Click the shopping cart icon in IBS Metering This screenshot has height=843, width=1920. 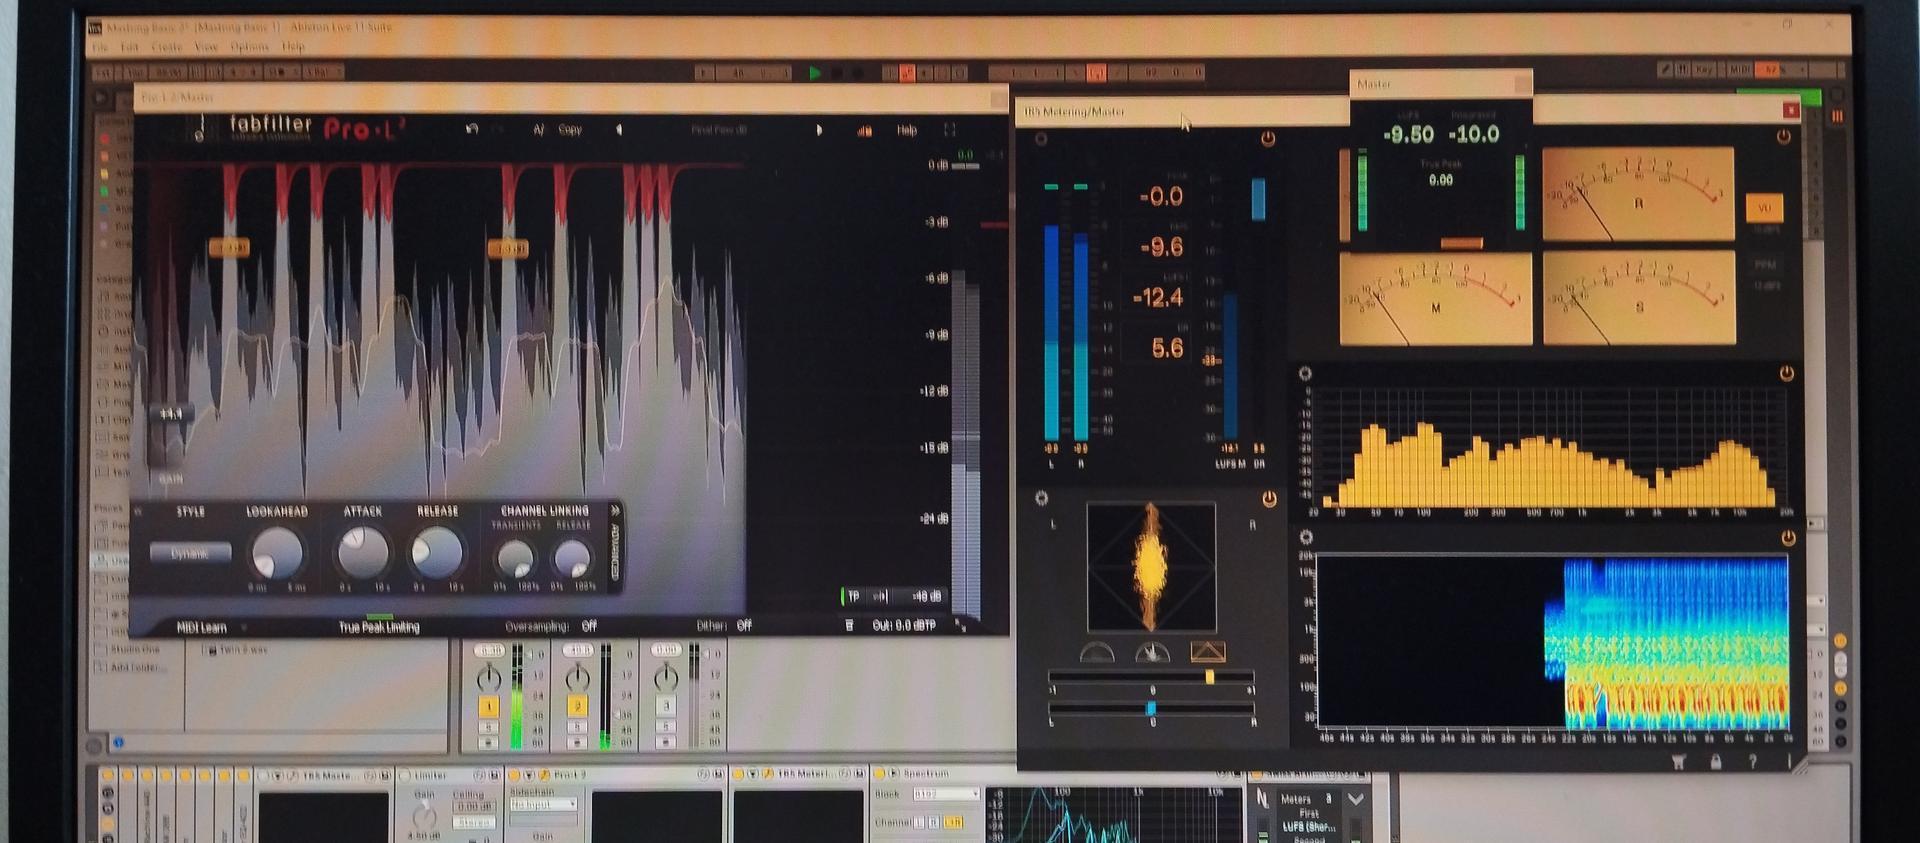click(1678, 762)
